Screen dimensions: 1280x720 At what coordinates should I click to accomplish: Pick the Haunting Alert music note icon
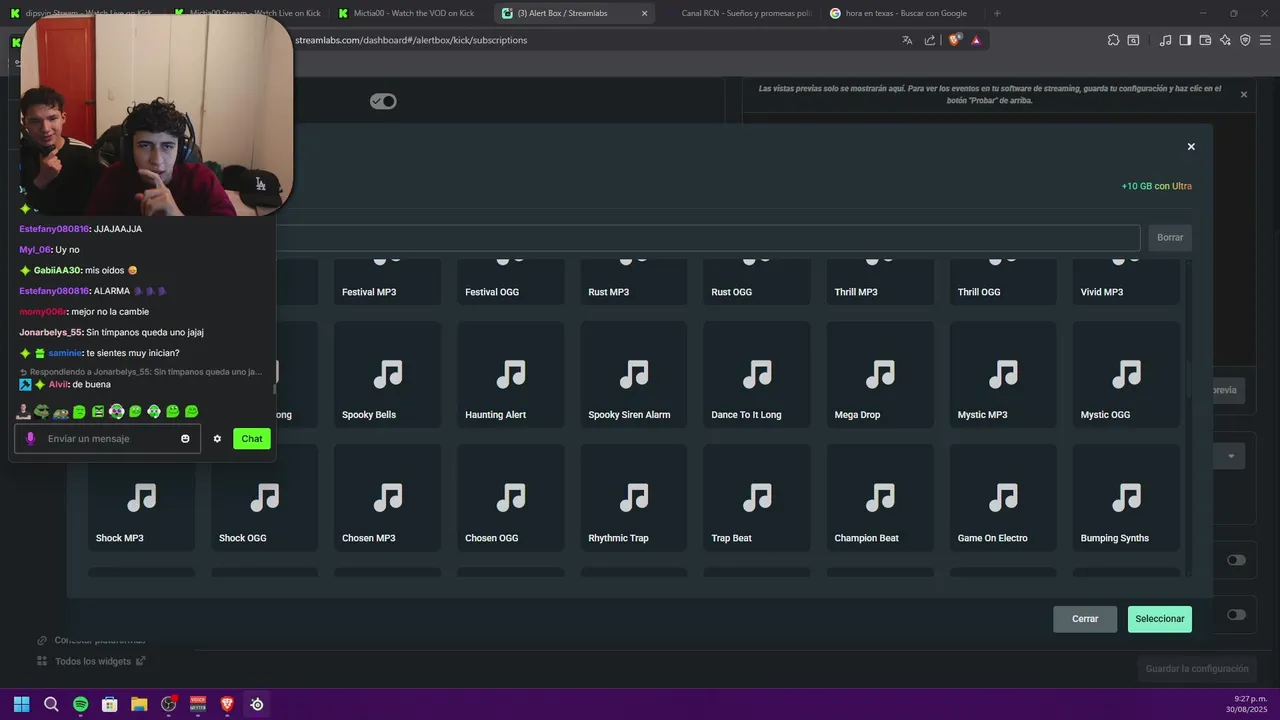click(511, 375)
